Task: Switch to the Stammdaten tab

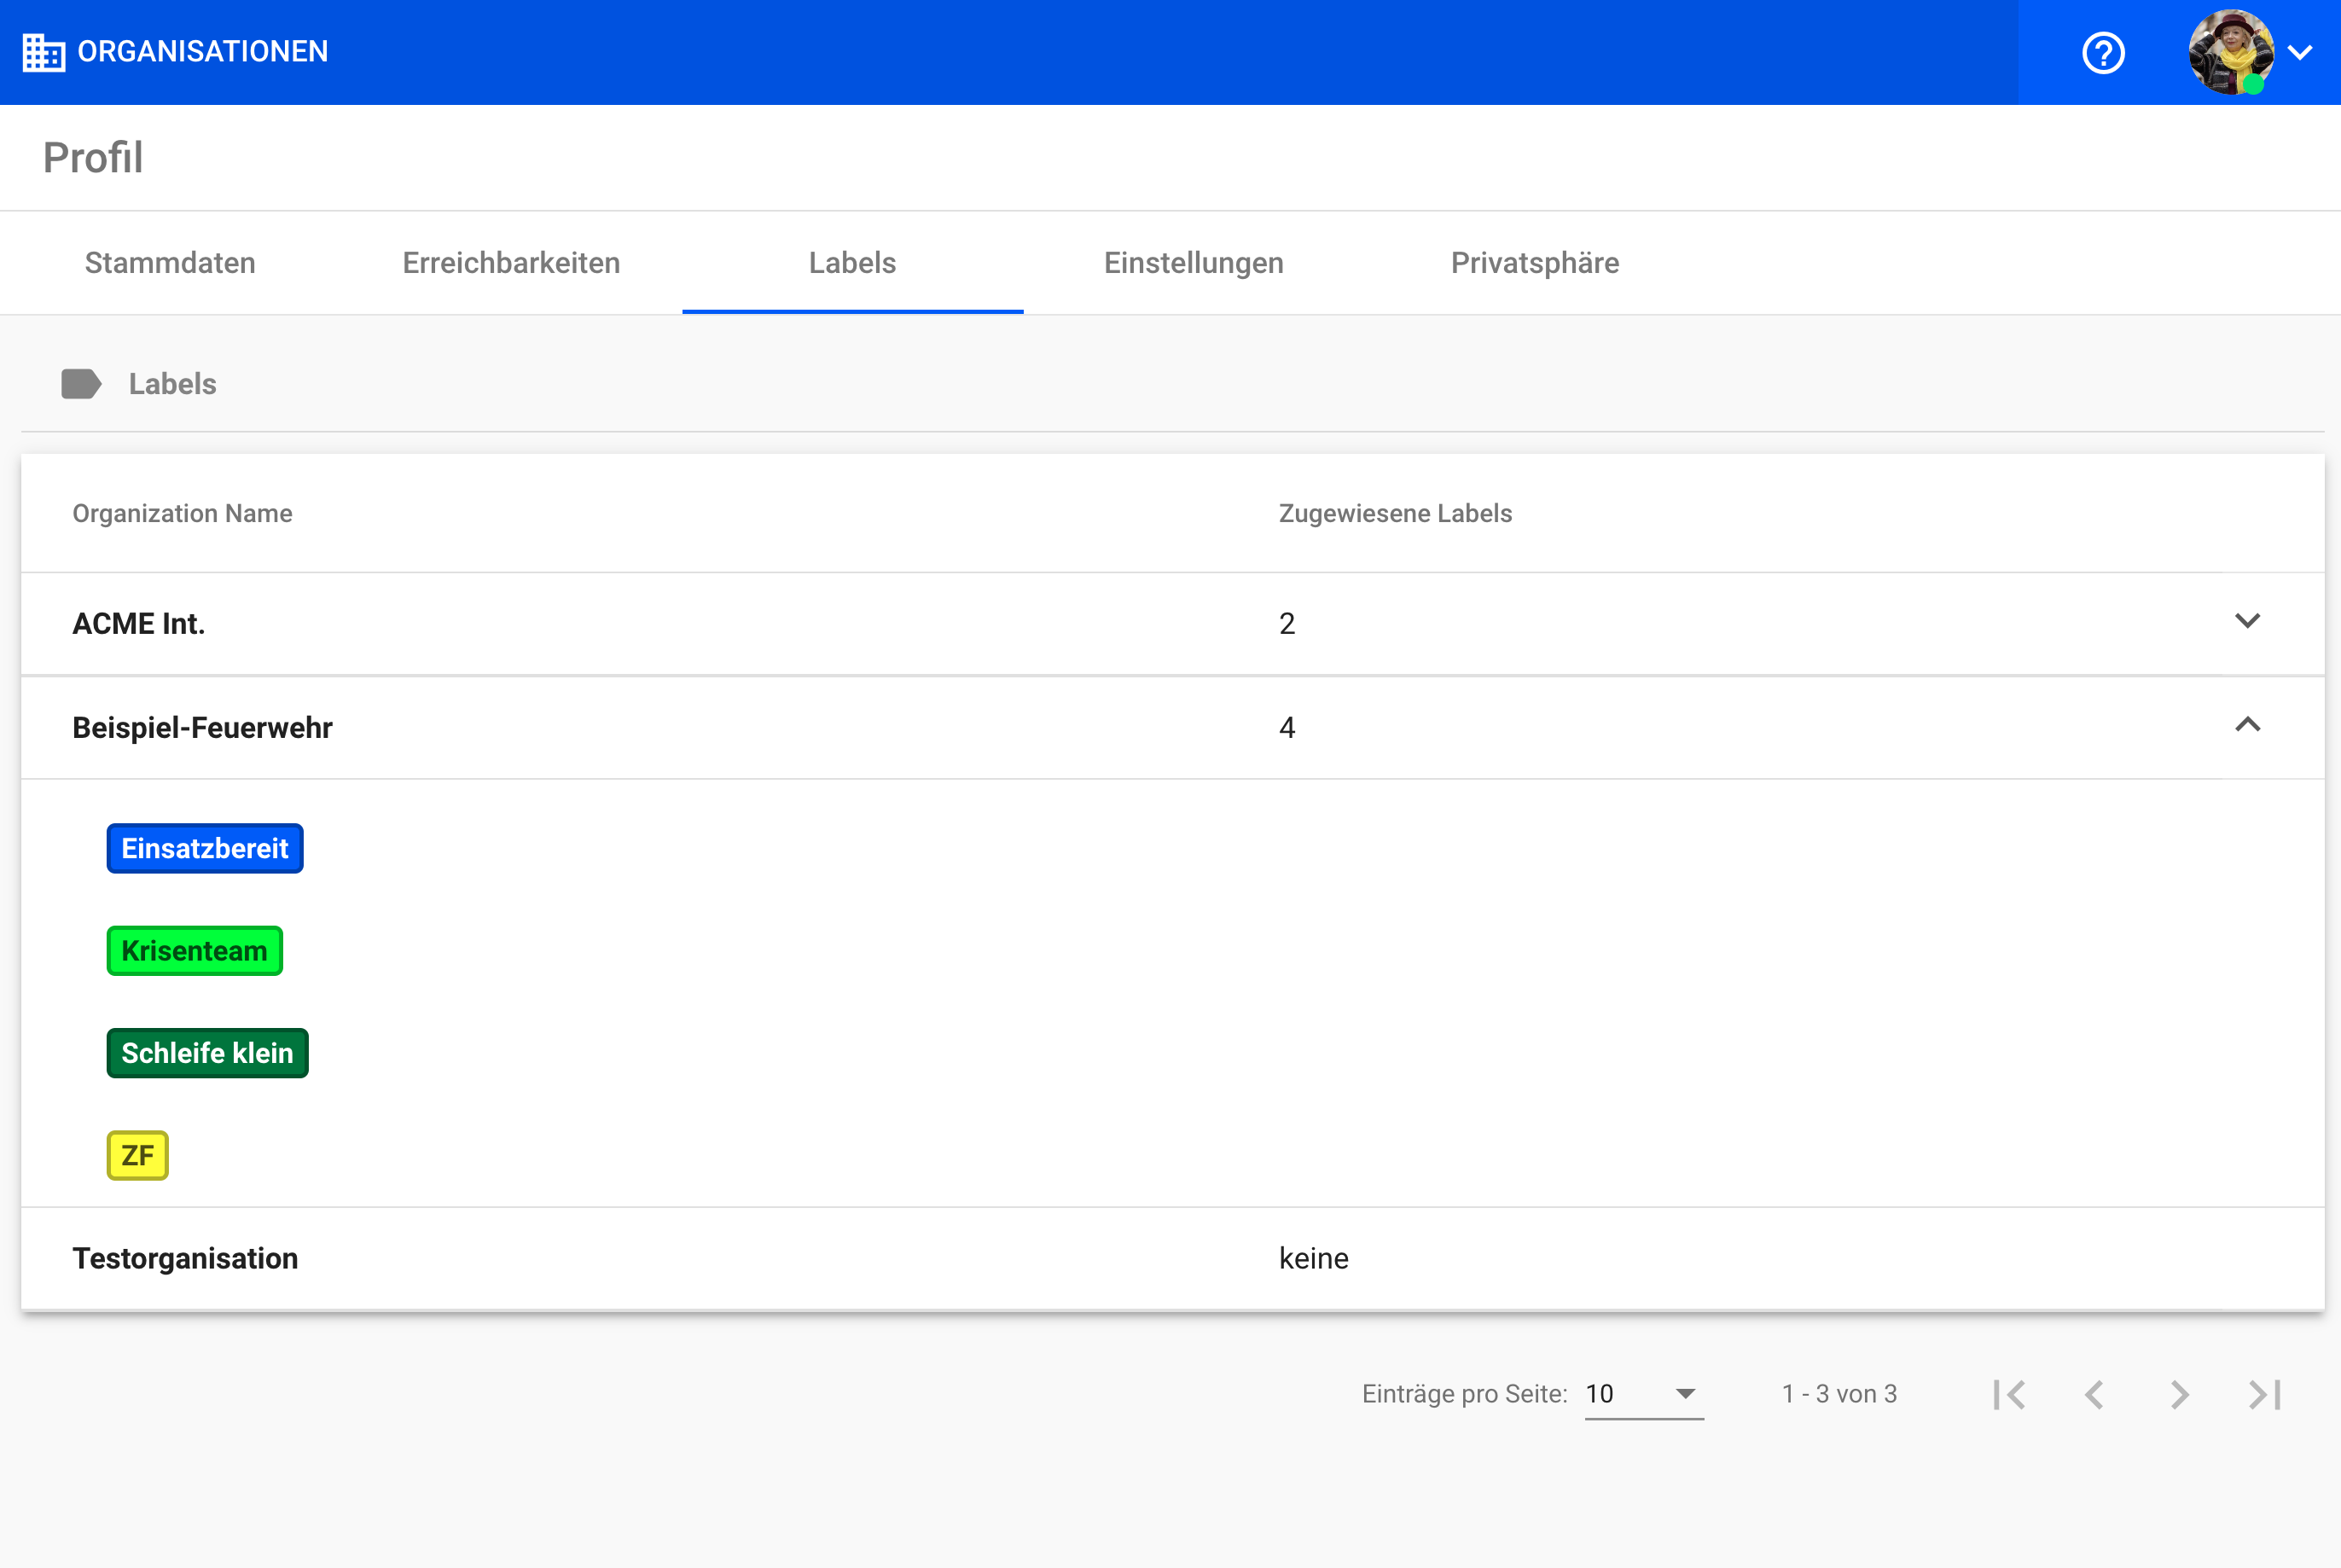Action: click(170, 263)
